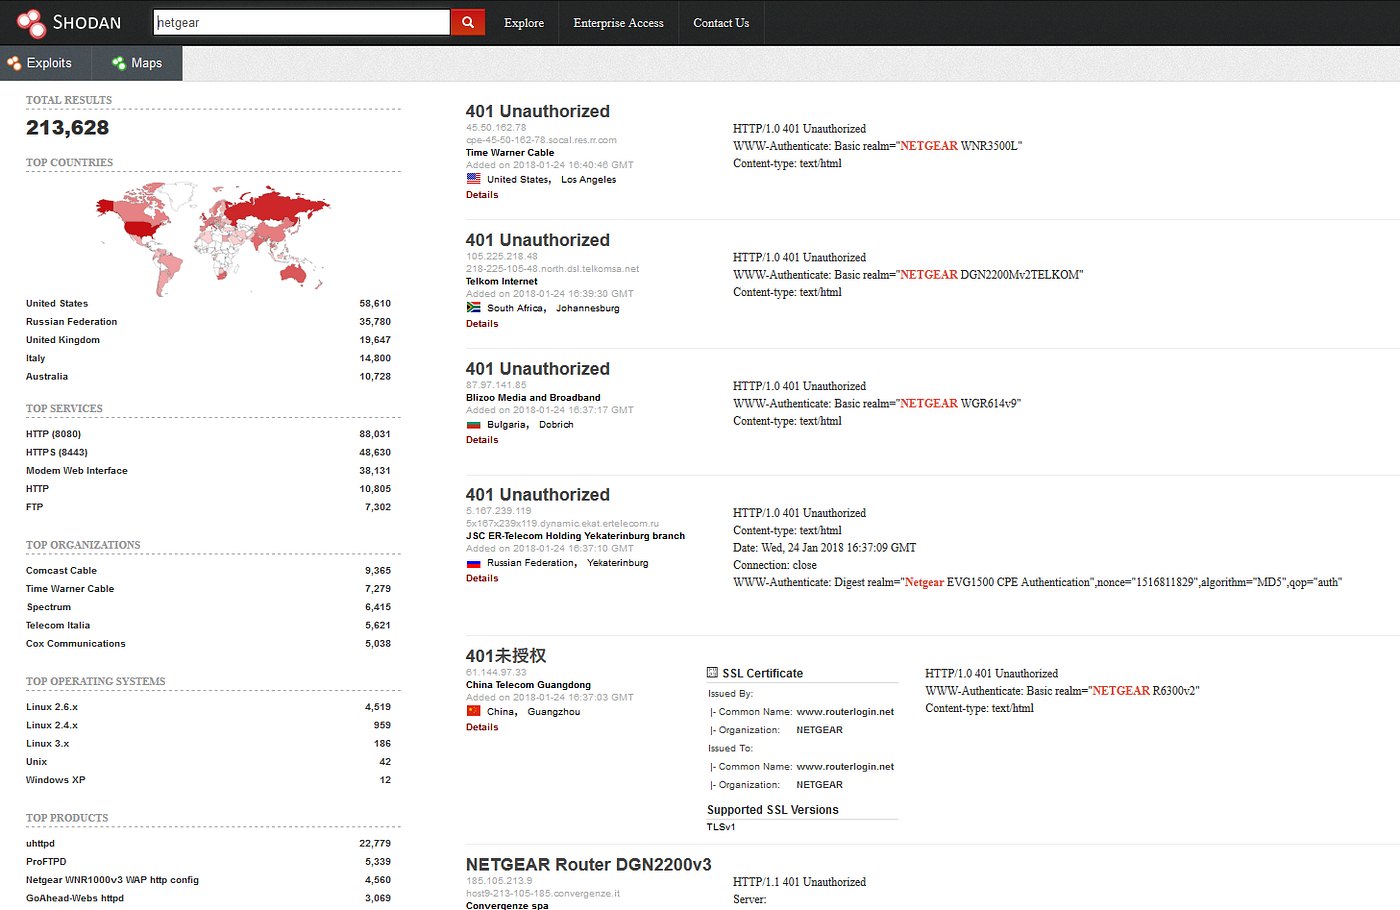Filter by ProFTPD product

[46, 862]
